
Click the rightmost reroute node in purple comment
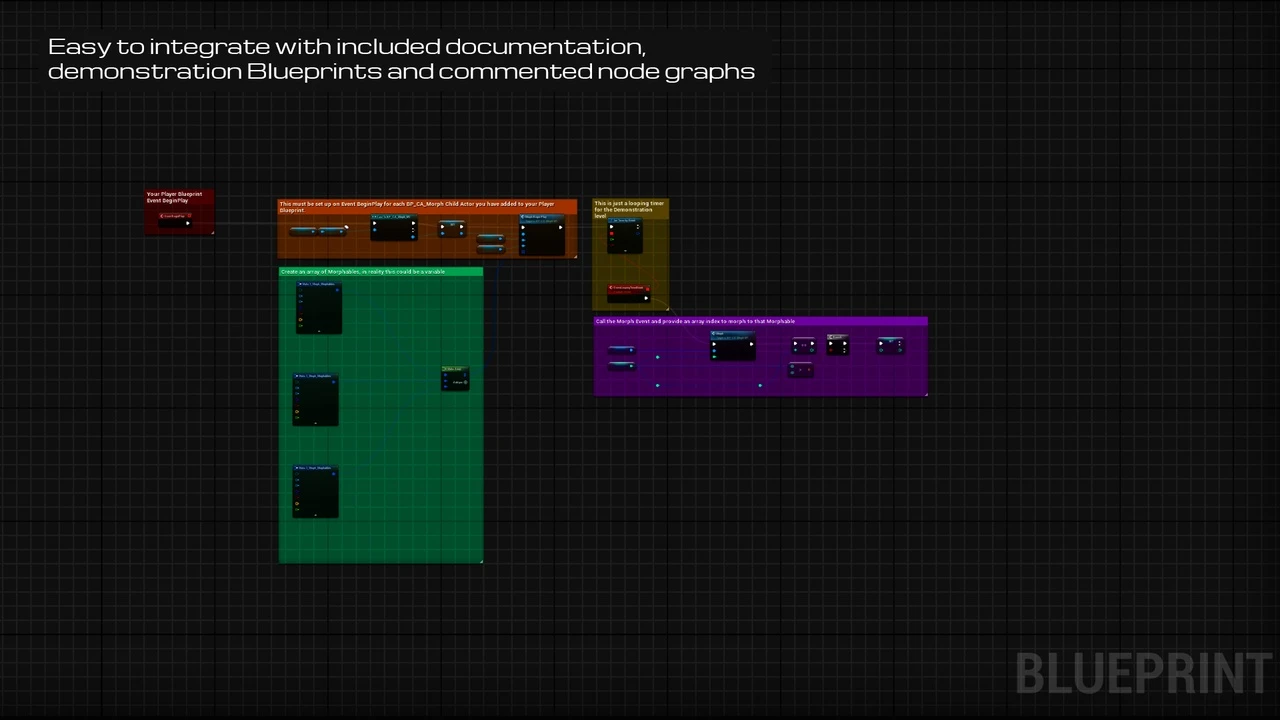point(760,385)
